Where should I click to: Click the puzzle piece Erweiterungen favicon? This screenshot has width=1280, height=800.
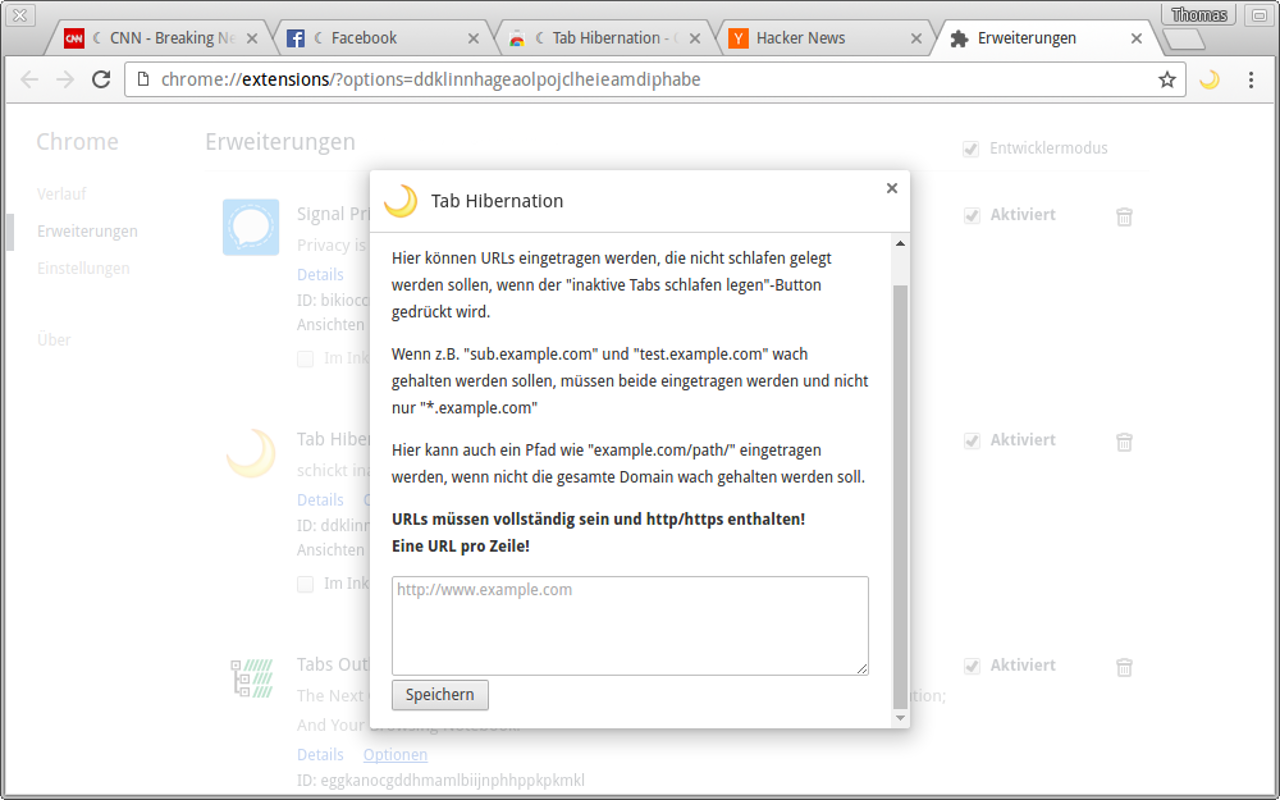(959, 39)
